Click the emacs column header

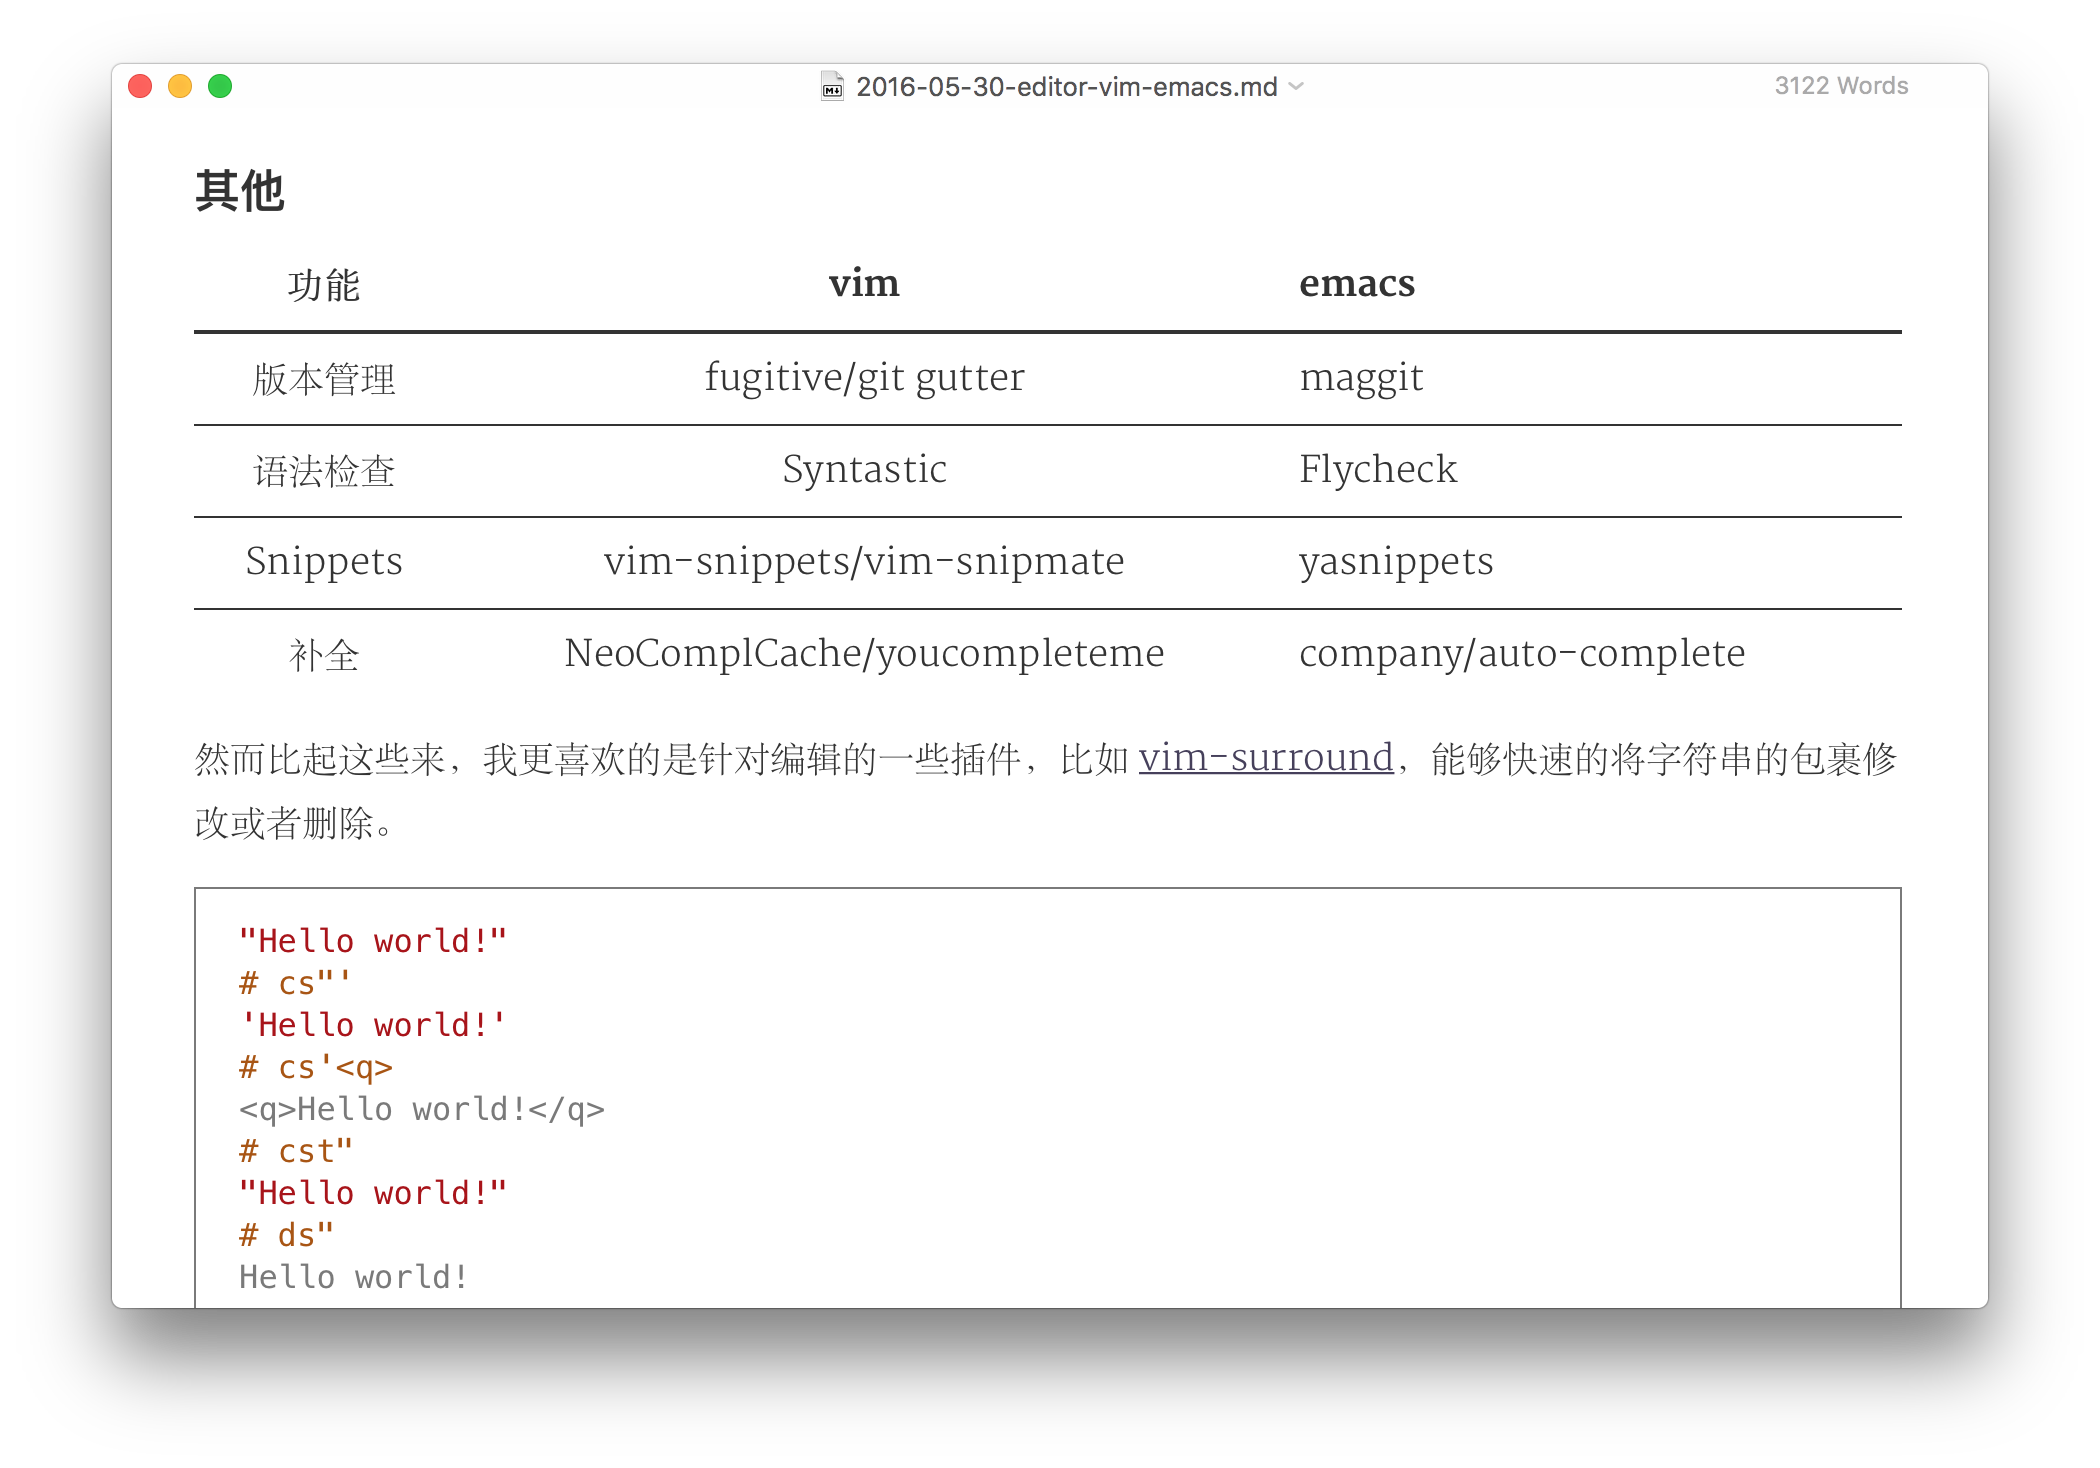click(1356, 284)
